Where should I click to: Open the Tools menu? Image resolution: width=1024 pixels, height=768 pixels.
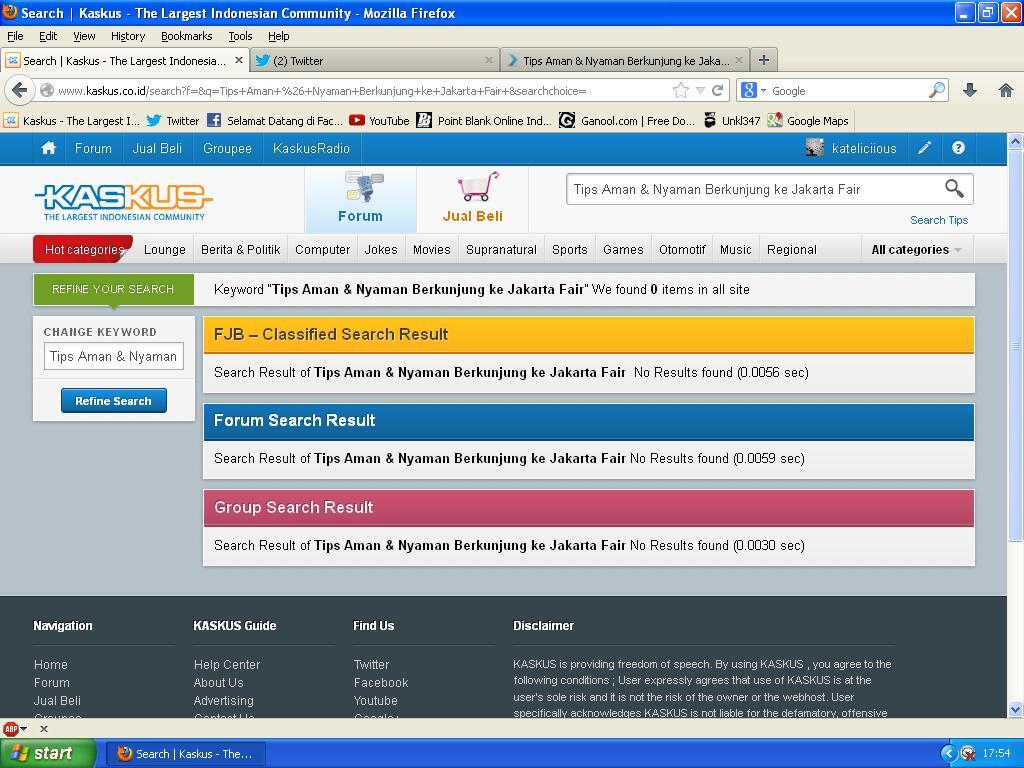240,36
